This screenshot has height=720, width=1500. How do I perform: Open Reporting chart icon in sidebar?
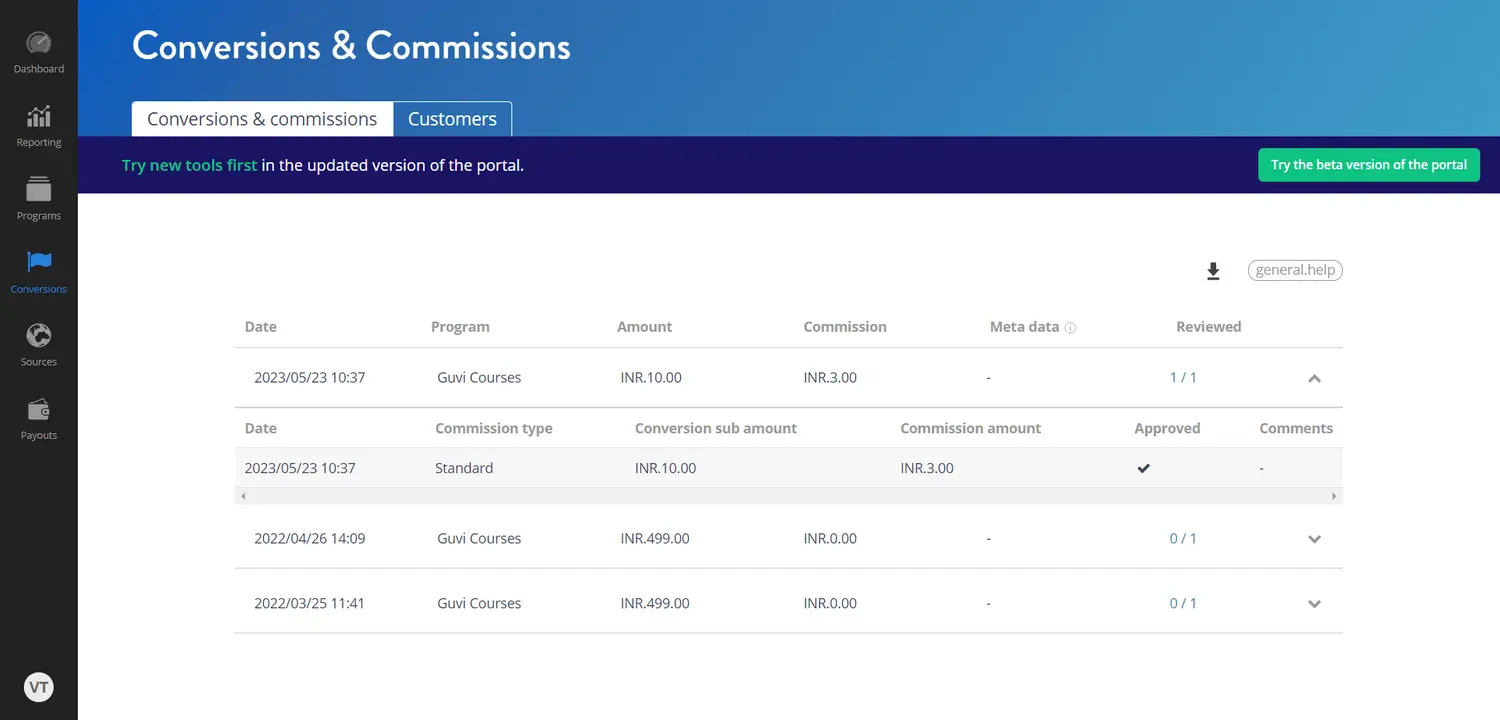coord(38,118)
